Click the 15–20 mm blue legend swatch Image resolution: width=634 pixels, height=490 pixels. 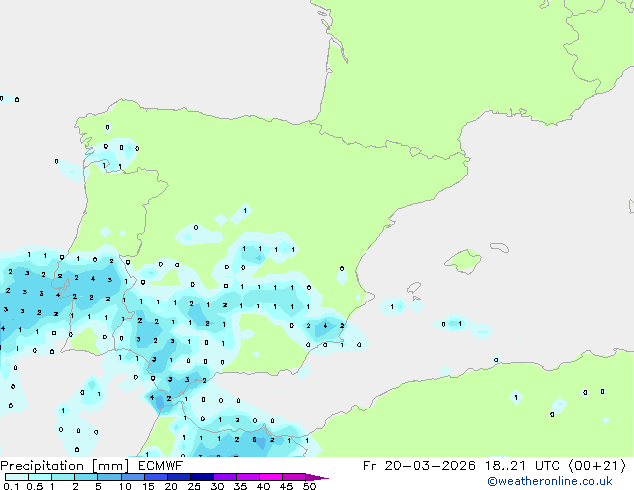pos(156,477)
